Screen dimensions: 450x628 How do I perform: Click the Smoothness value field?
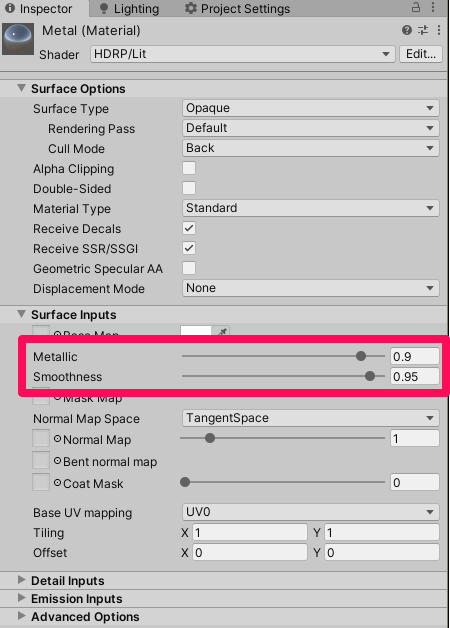pos(415,376)
